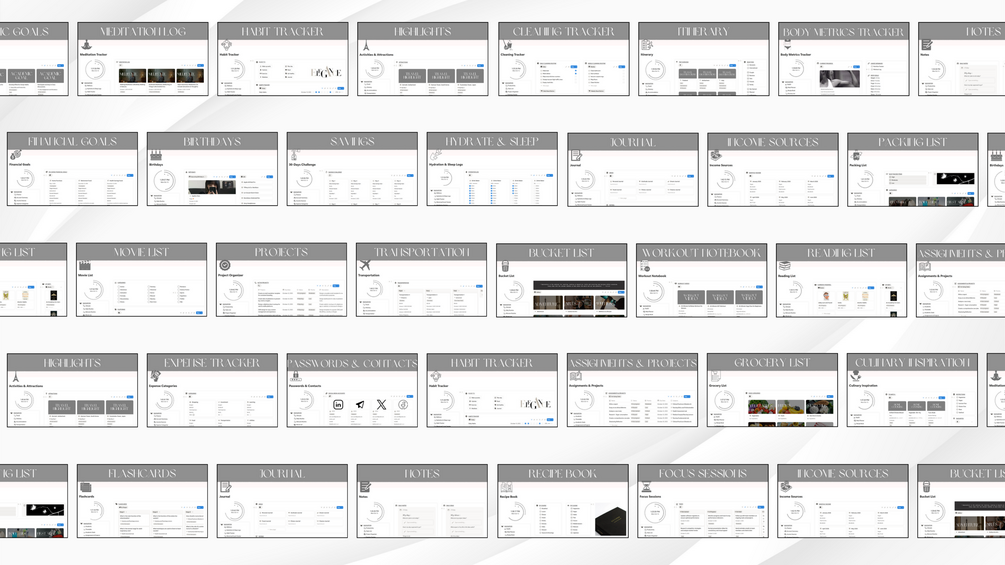Open the Transportation template thumbnail
Image resolution: width=1005 pixels, height=565 pixels.
point(421,280)
